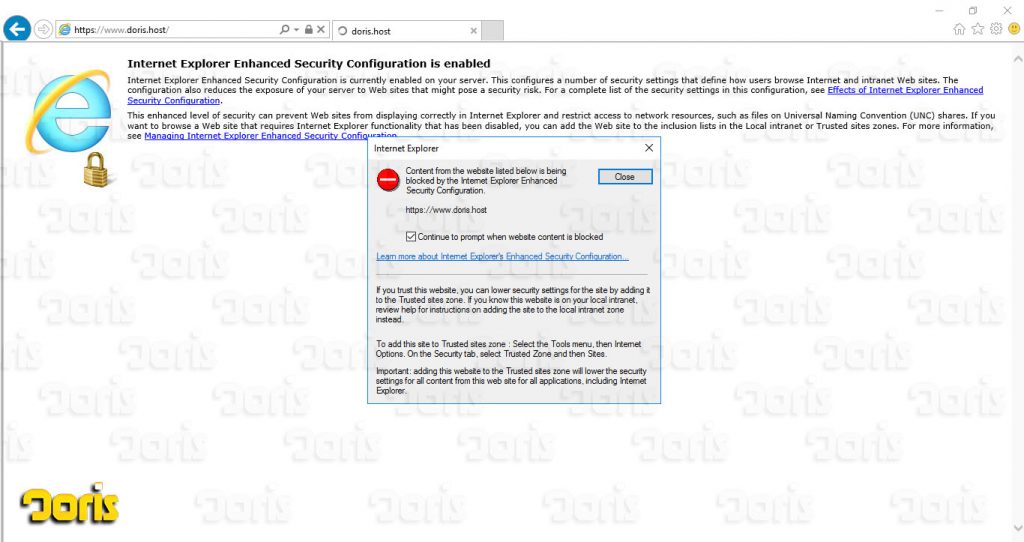The width and height of the screenshot is (1024, 542).
Task: Click the Close button in the dialog
Action: pyautogui.click(x=625, y=177)
